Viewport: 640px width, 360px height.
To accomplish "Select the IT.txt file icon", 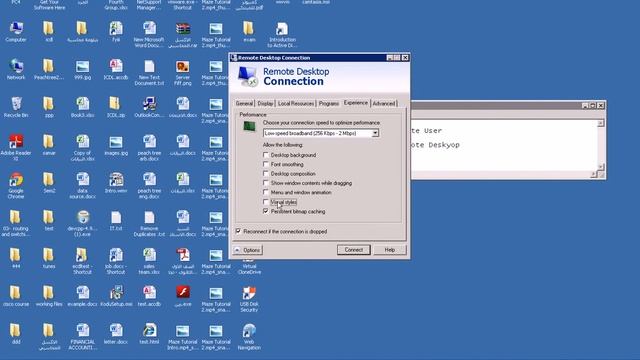I will click(116, 221).
